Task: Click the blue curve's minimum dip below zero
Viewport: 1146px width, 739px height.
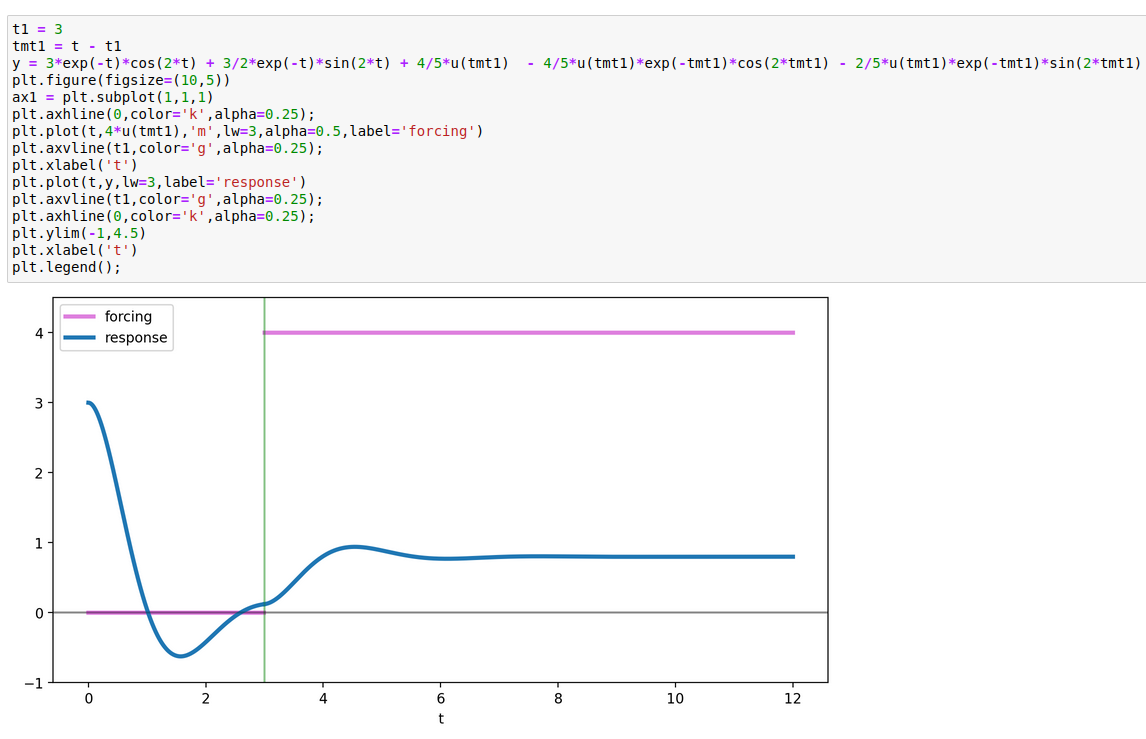Action: [180, 656]
